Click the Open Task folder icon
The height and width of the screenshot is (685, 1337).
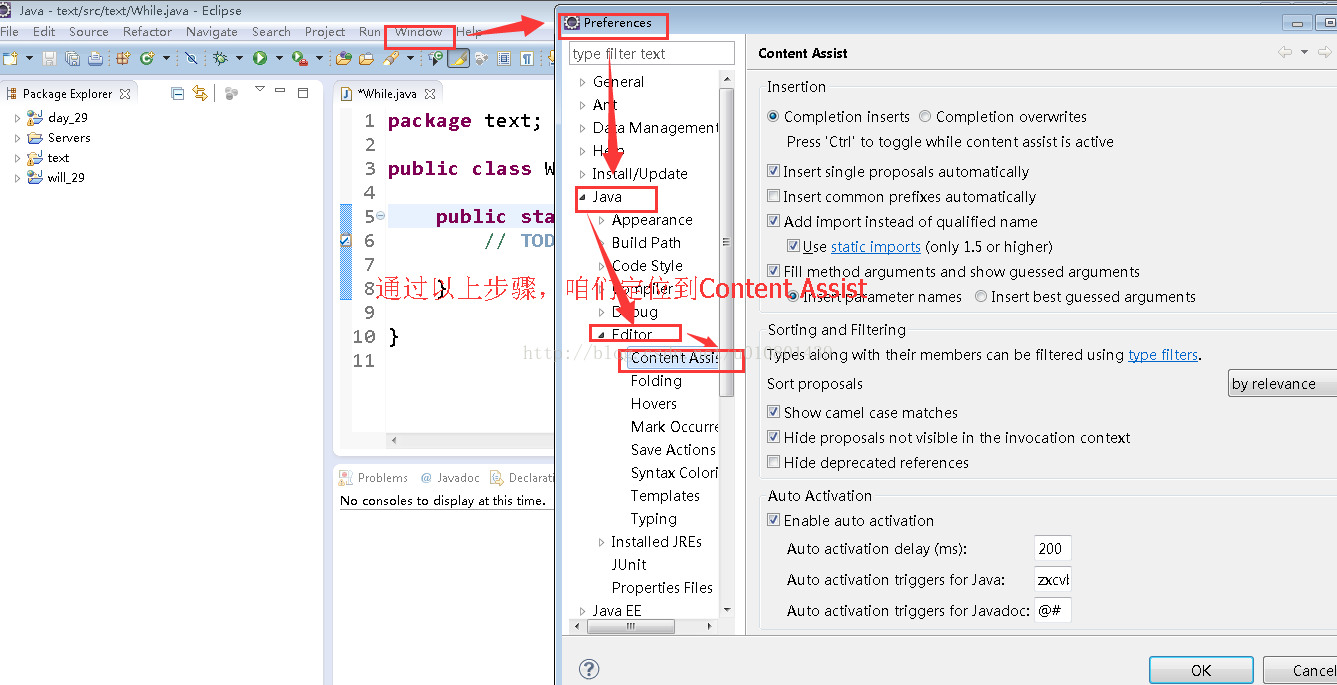366,58
